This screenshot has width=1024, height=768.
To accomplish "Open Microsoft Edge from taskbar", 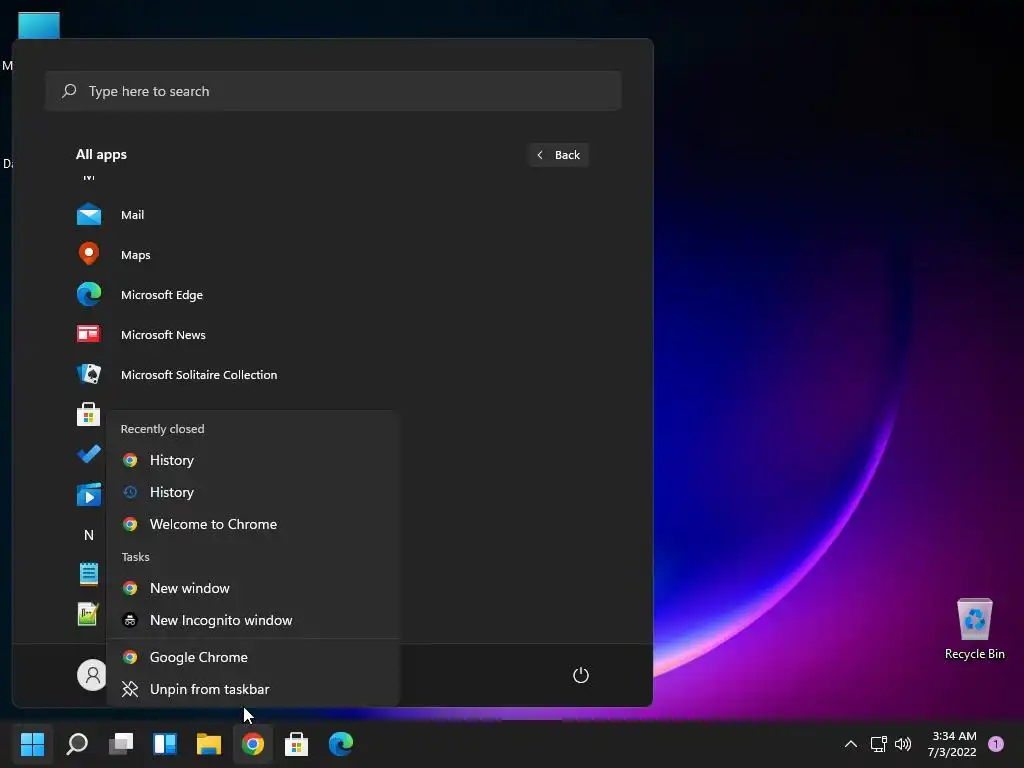I will 340,743.
